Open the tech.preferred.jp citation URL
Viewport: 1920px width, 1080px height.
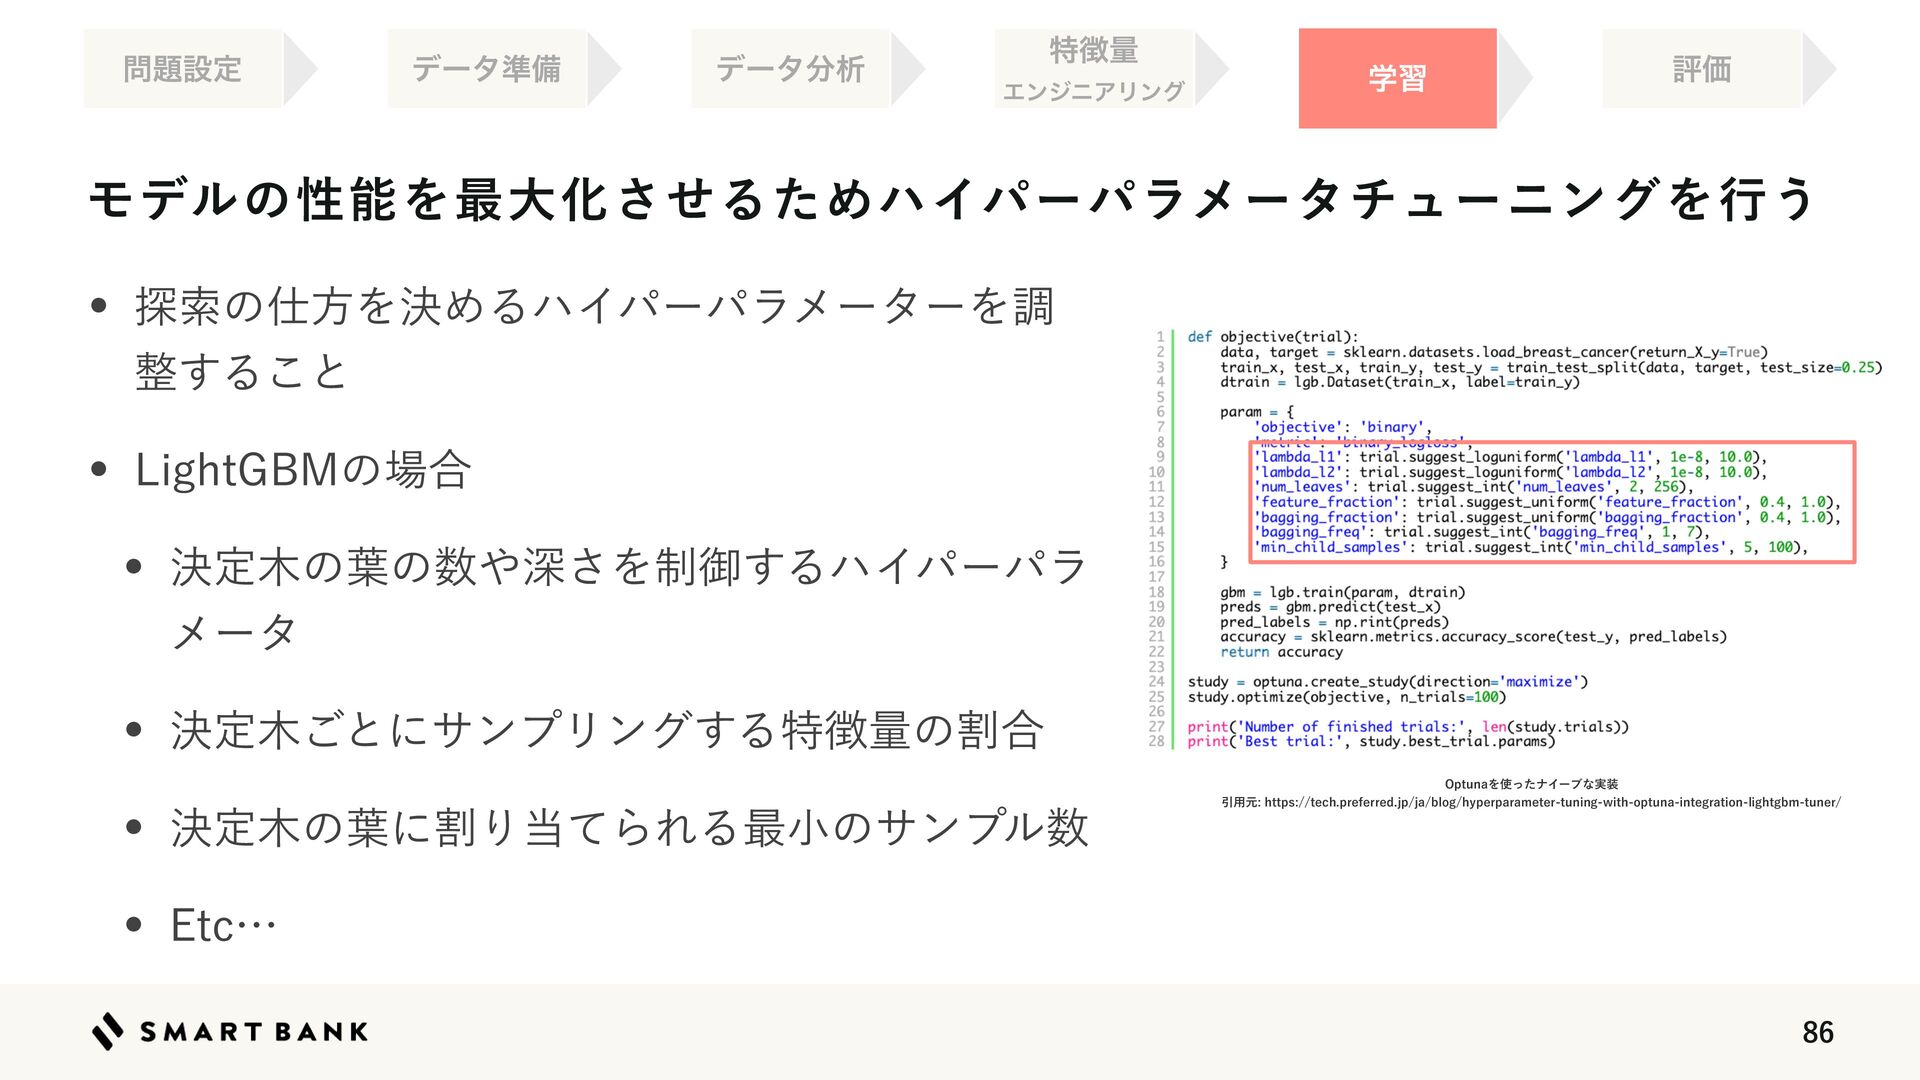tap(1551, 802)
